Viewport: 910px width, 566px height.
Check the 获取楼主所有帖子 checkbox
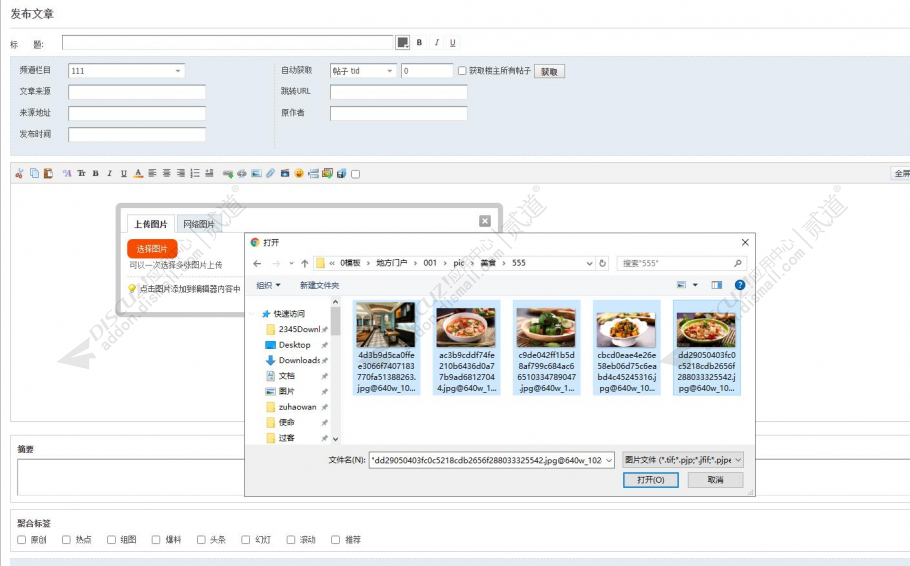coord(462,70)
